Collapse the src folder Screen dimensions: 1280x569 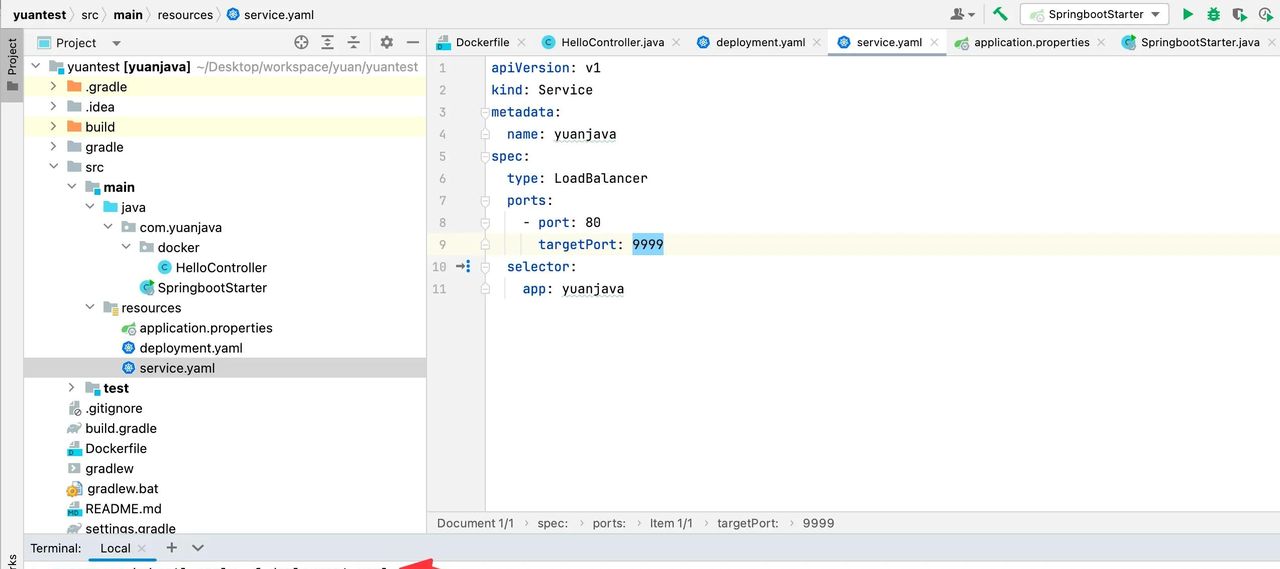(x=54, y=167)
